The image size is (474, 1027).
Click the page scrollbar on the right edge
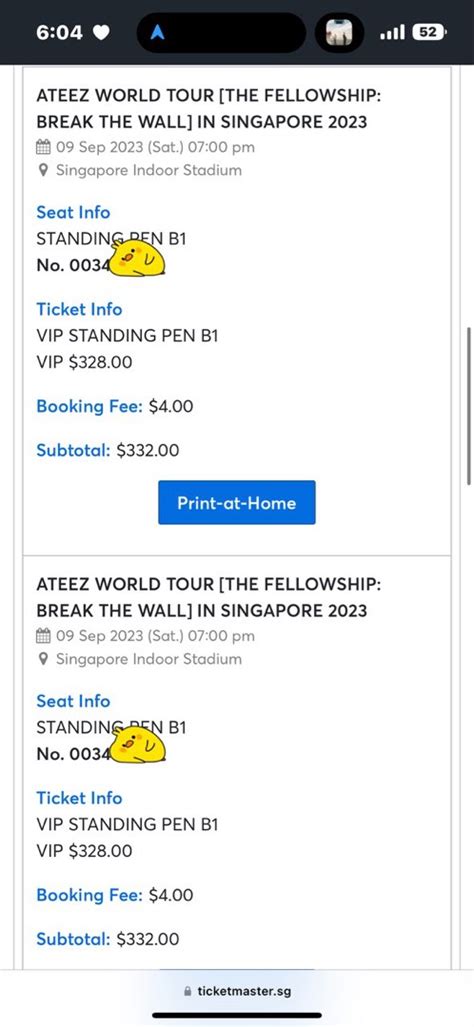point(469,406)
